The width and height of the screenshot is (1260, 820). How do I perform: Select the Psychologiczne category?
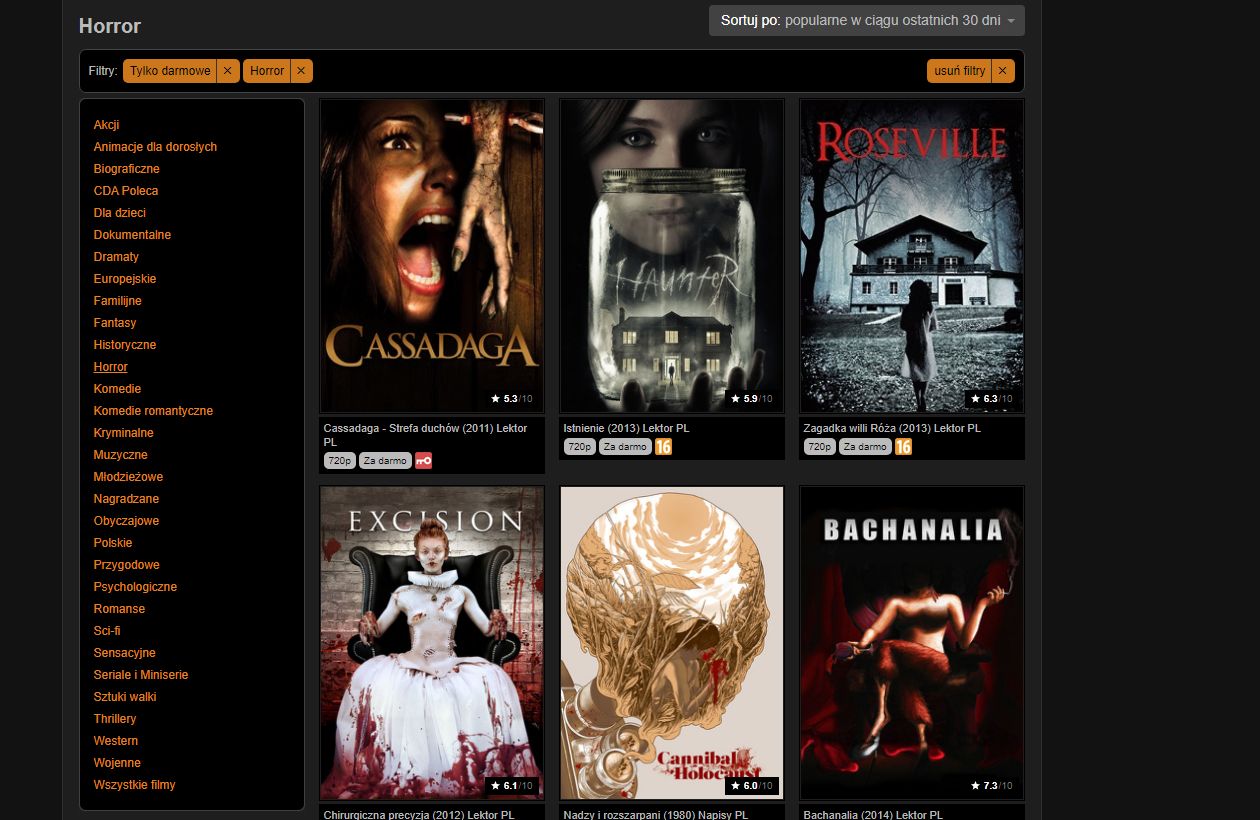(135, 587)
